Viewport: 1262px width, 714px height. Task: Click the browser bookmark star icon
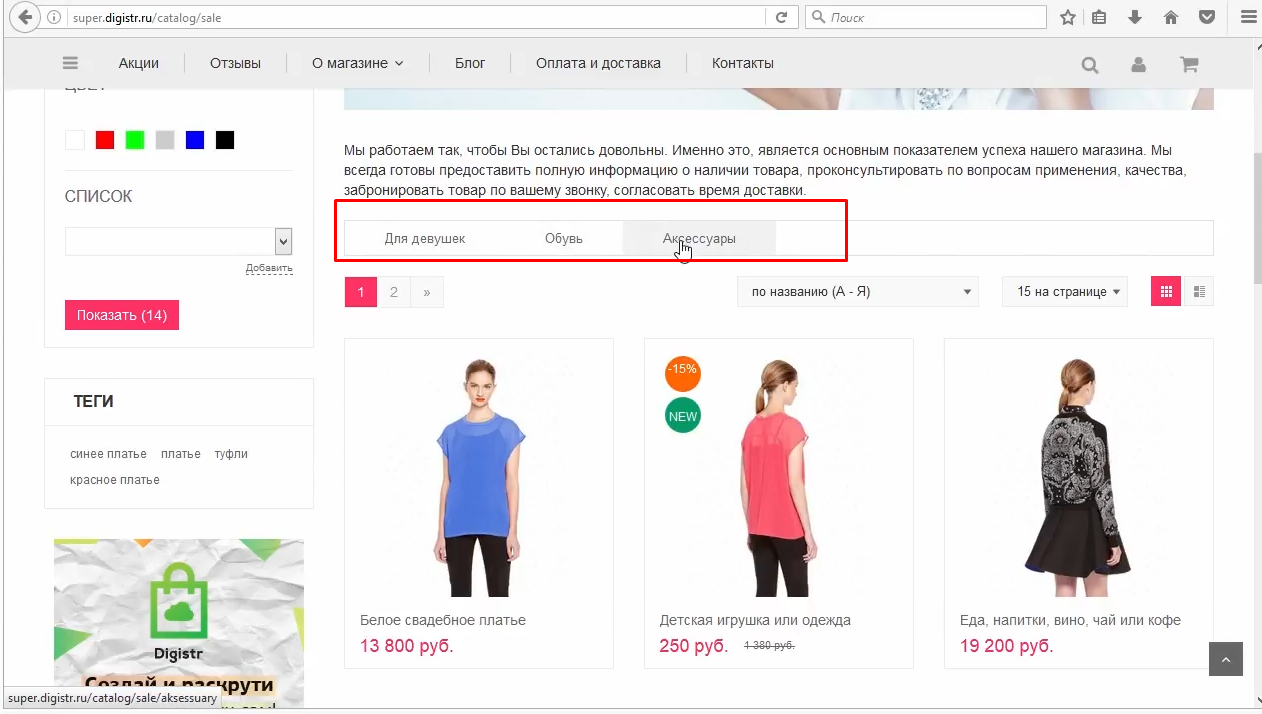(x=1068, y=17)
